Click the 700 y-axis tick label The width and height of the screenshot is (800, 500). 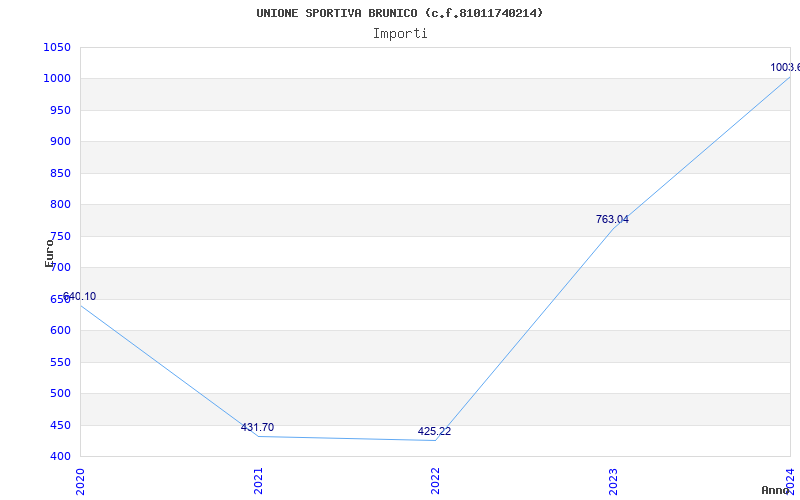click(x=61, y=268)
